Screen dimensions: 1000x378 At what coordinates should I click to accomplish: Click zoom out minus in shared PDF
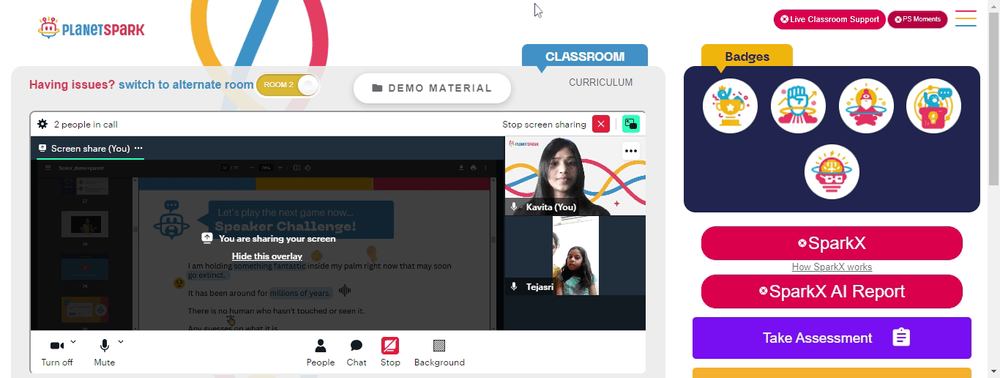[x=253, y=168]
